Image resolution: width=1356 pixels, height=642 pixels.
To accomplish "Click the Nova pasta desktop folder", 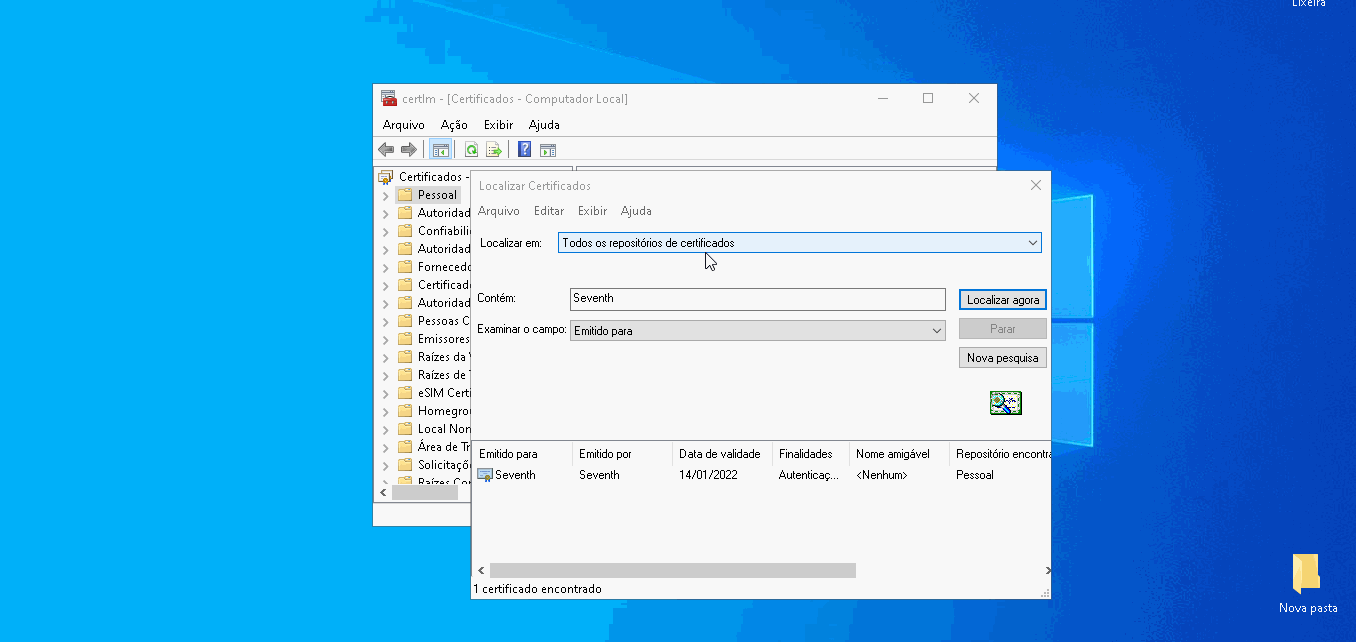I will 1307,574.
